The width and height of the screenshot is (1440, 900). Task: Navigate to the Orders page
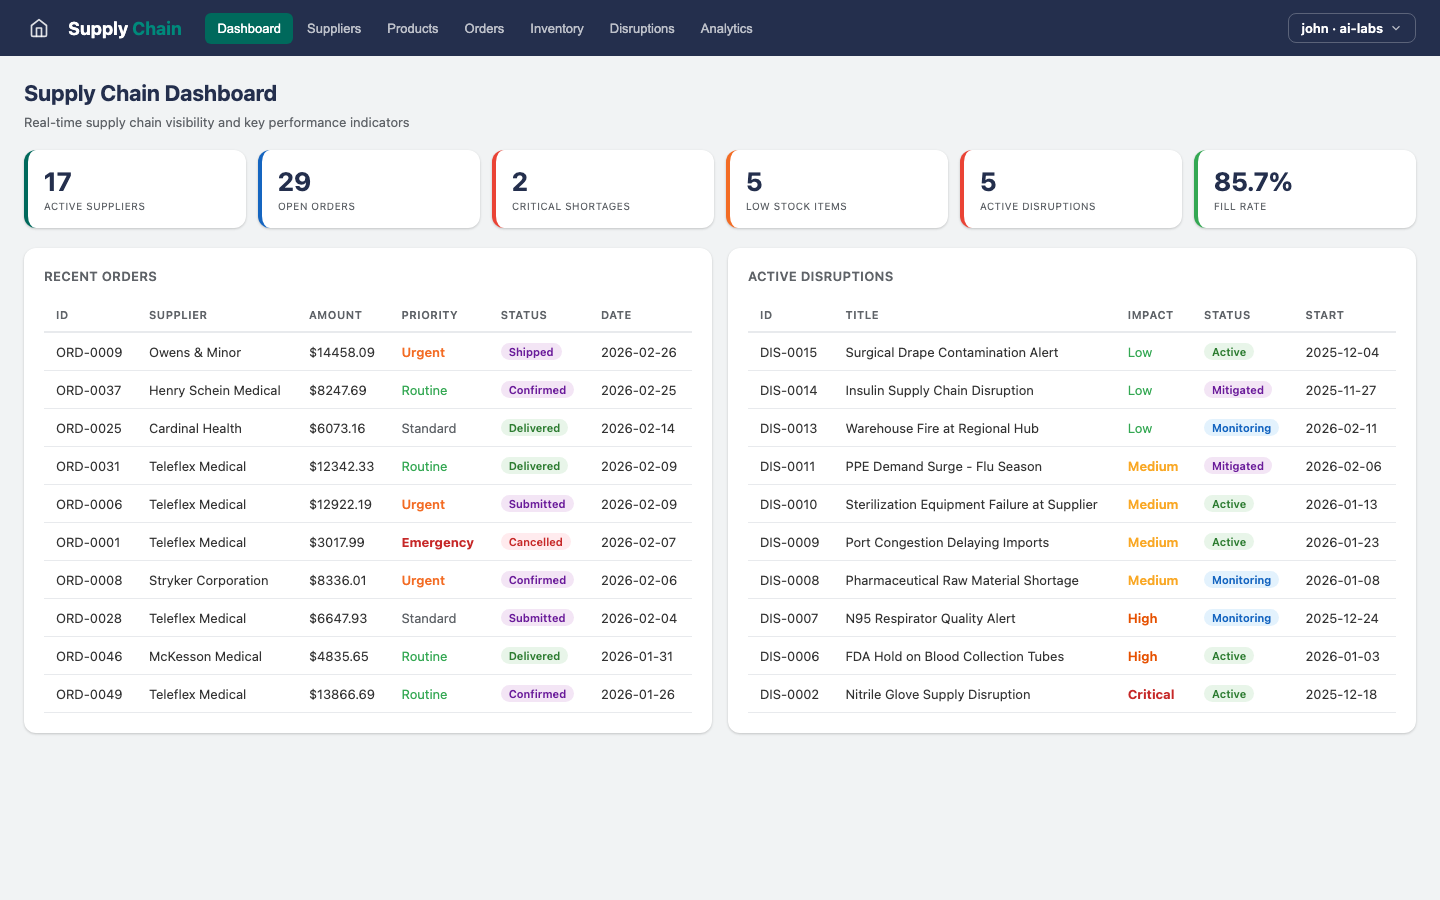484,28
